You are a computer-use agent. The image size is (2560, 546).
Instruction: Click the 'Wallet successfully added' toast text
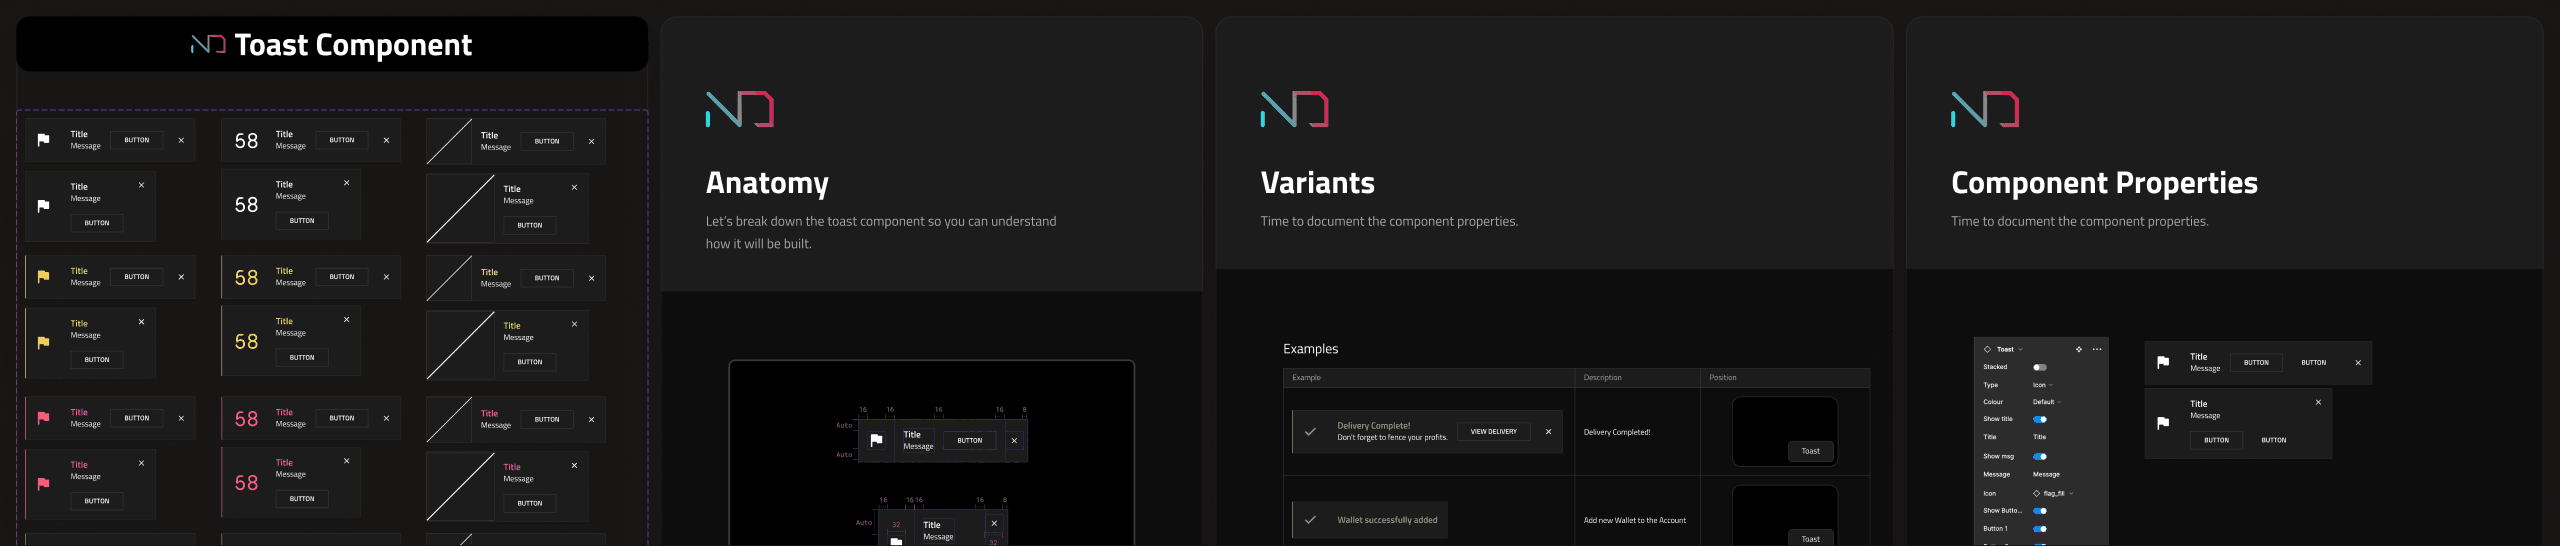point(1387,520)
